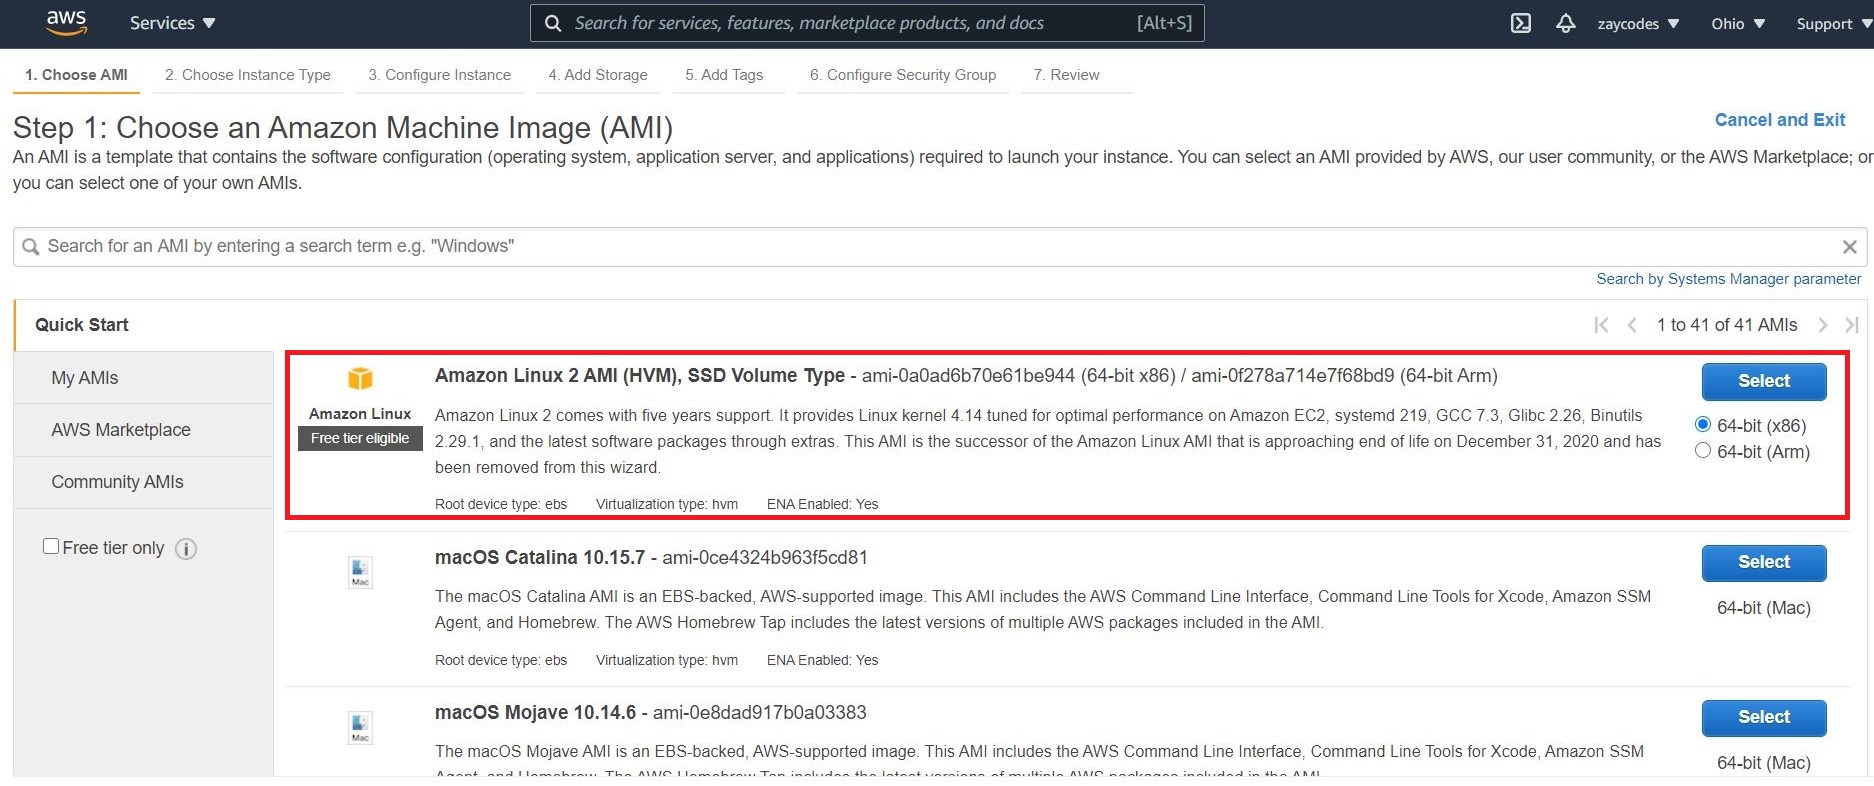This screenshot has width=1874, height=786.
Task: Click the '1 to 41 of 41 AMIs' text
Action: tap(1727, 325)
